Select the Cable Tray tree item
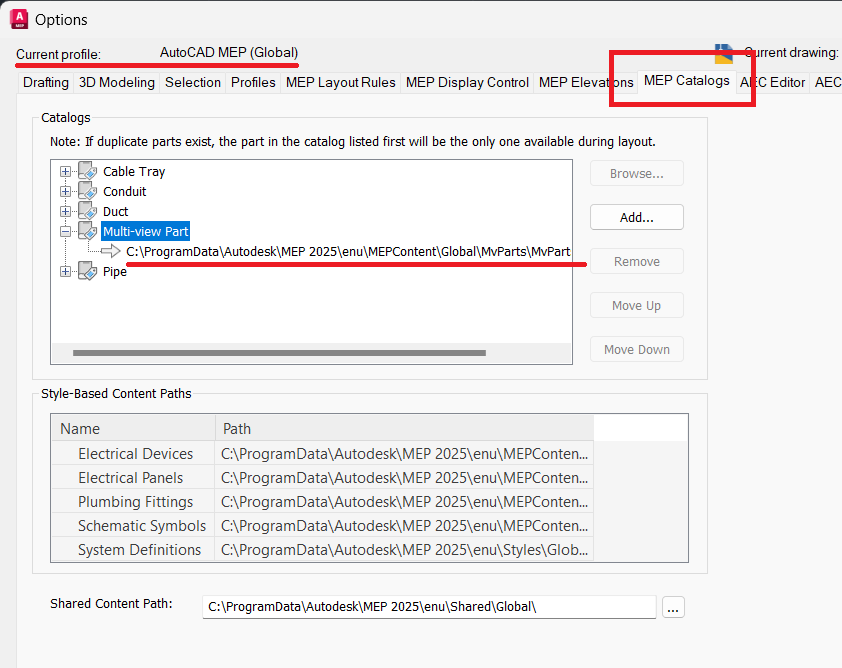Viewport: 842px width, 668px height. [x=134, y=171]
